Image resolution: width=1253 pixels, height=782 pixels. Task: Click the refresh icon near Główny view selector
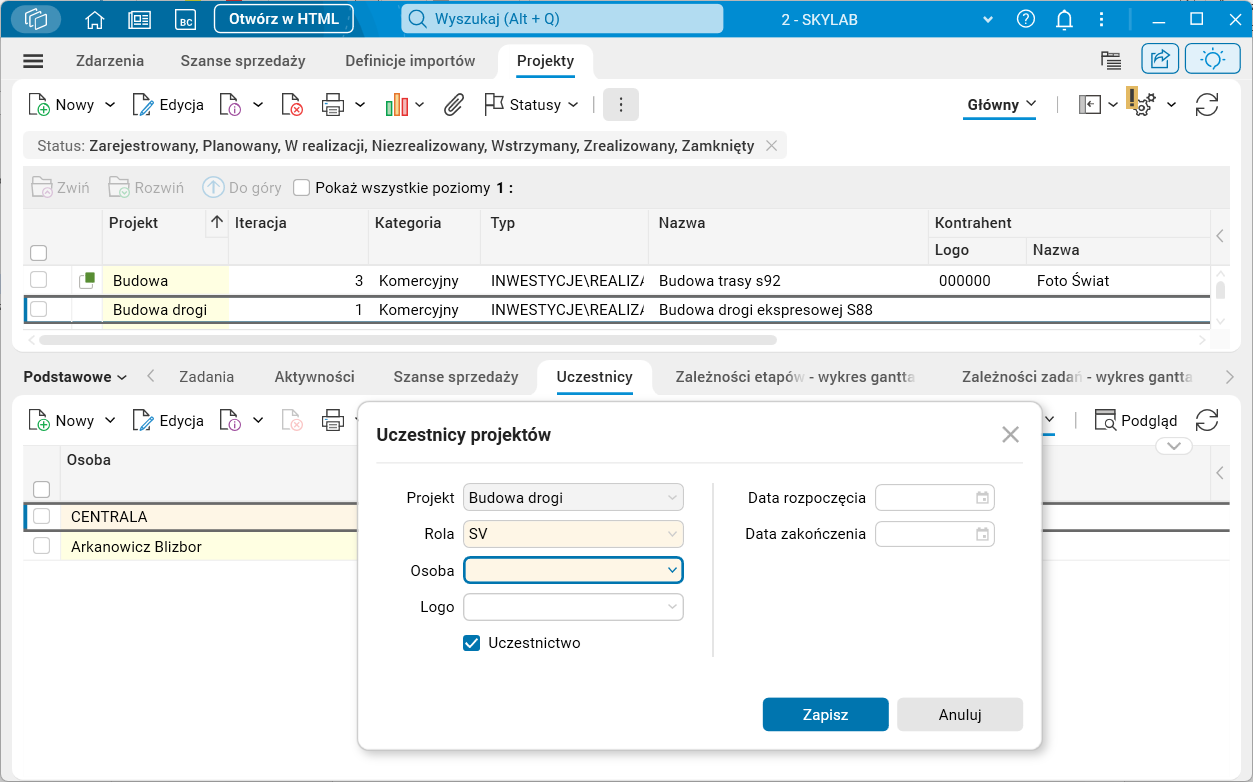[x=1207, y=104]
